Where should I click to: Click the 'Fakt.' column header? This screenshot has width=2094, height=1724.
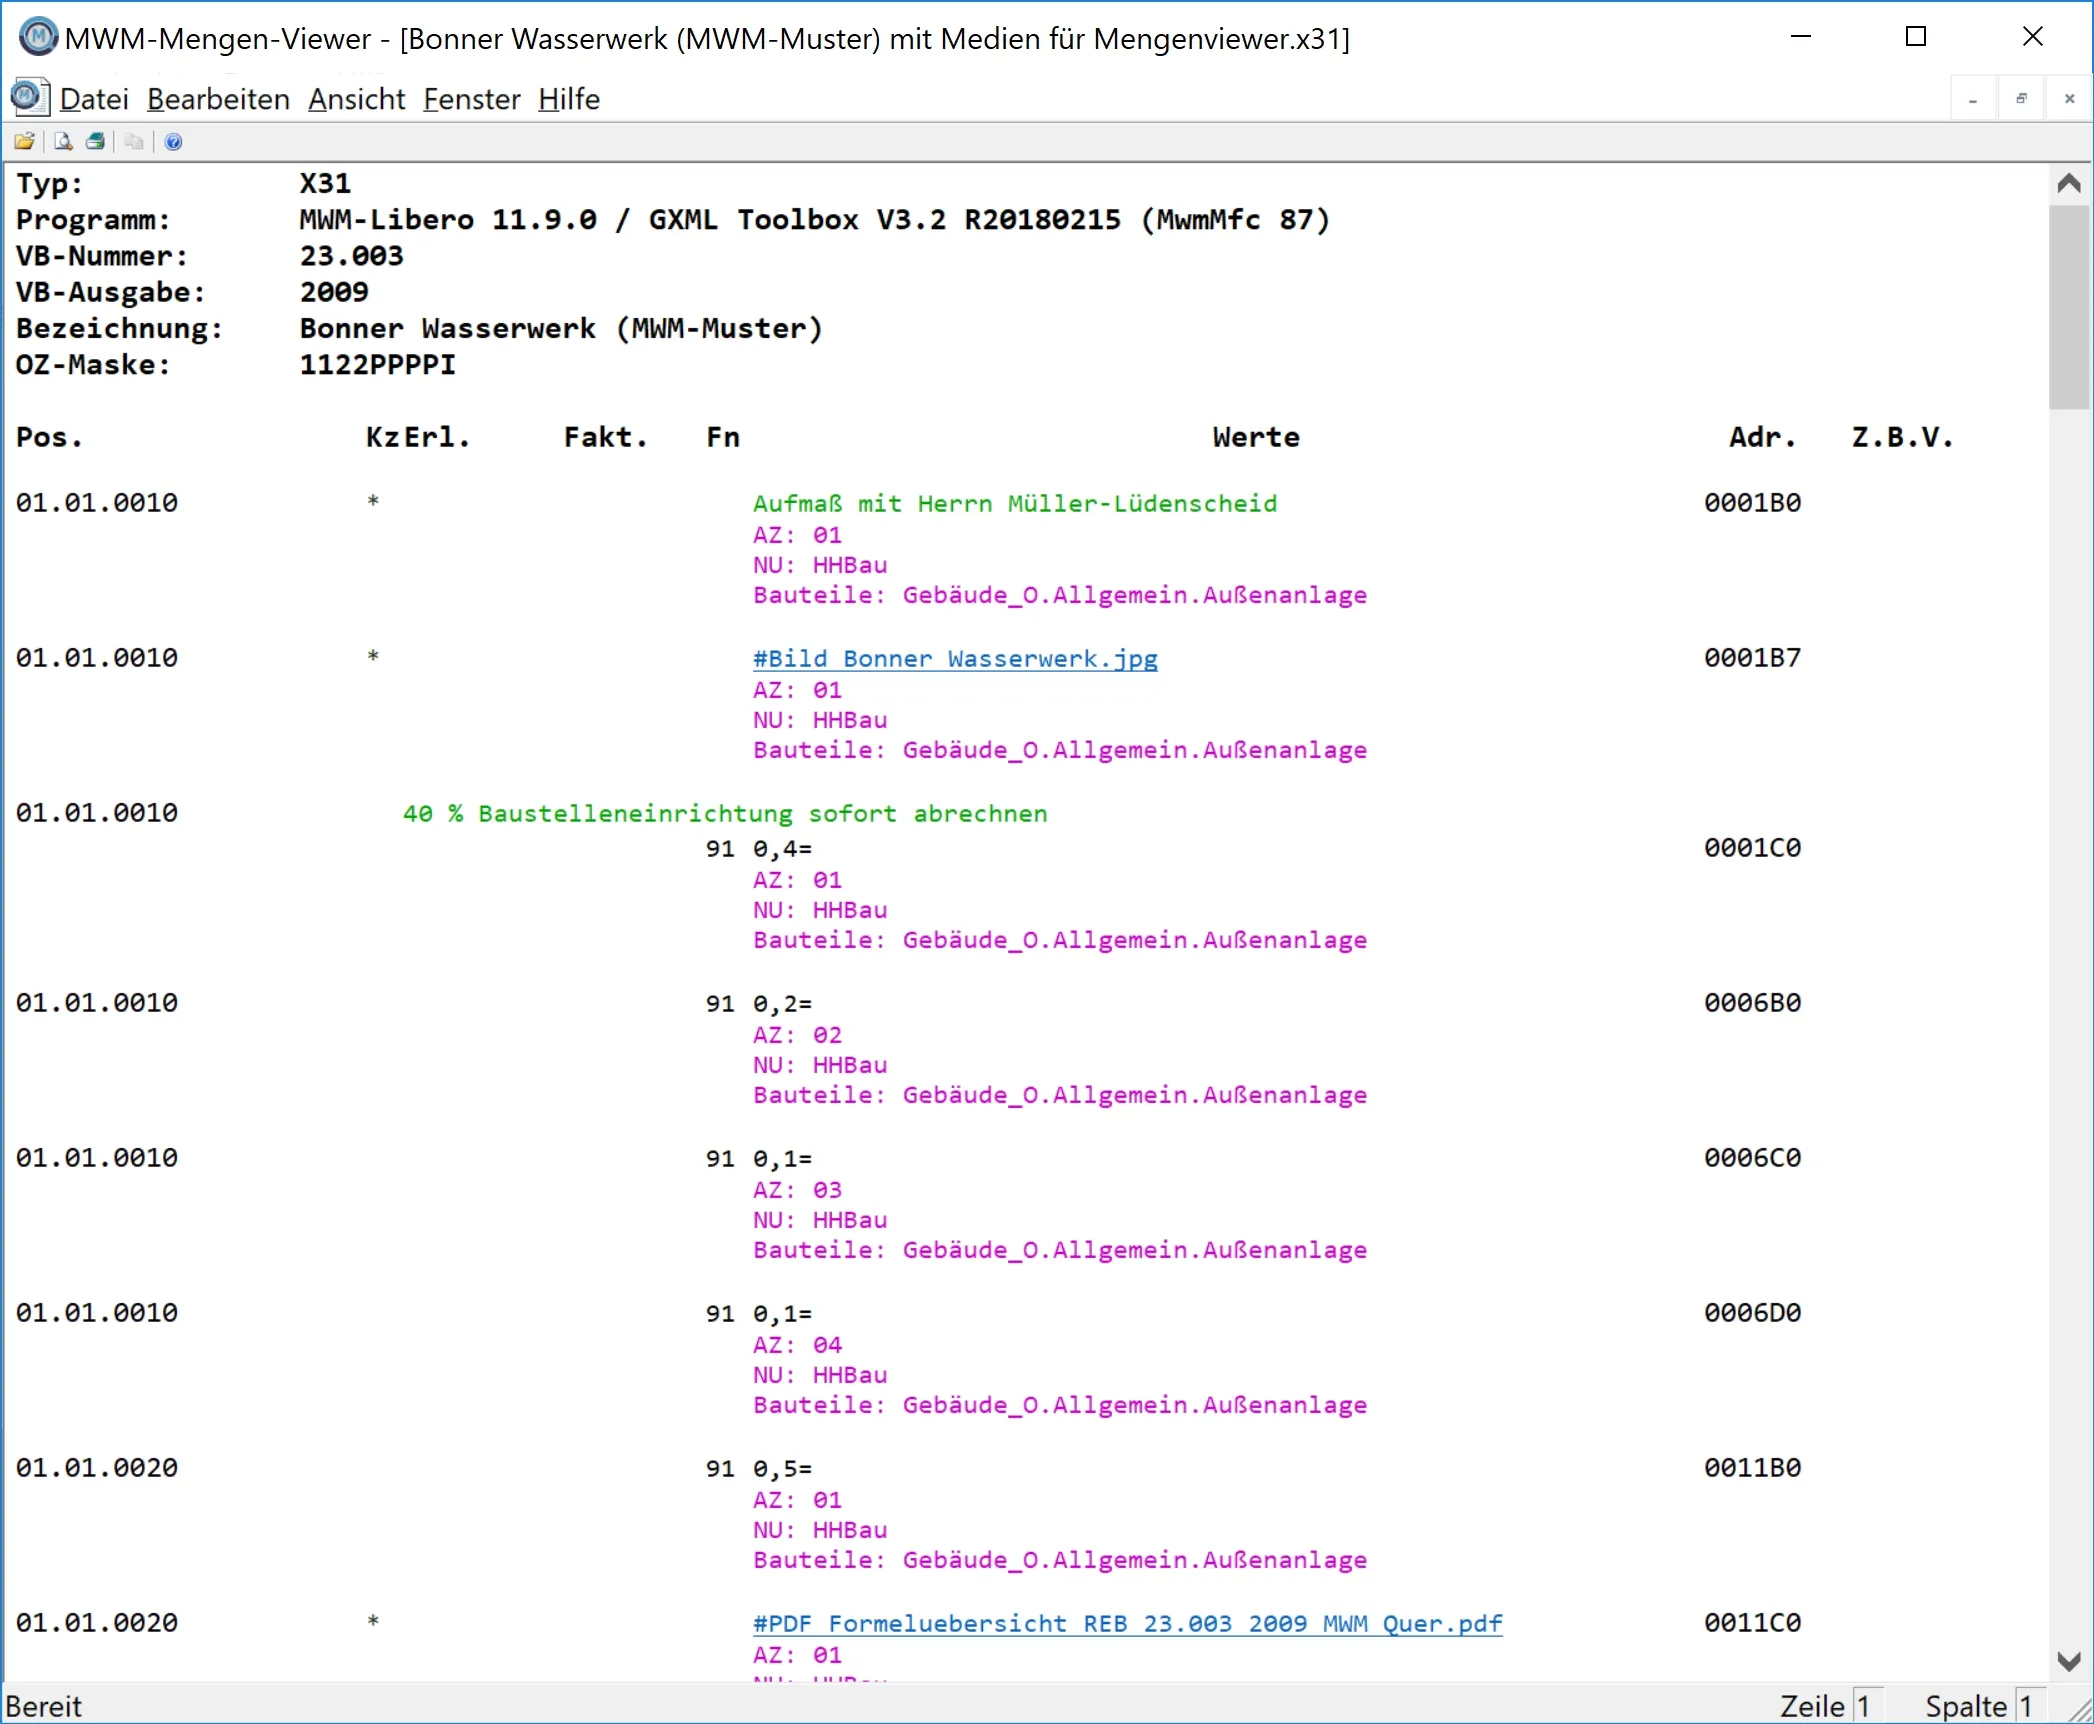coord(605,437)
